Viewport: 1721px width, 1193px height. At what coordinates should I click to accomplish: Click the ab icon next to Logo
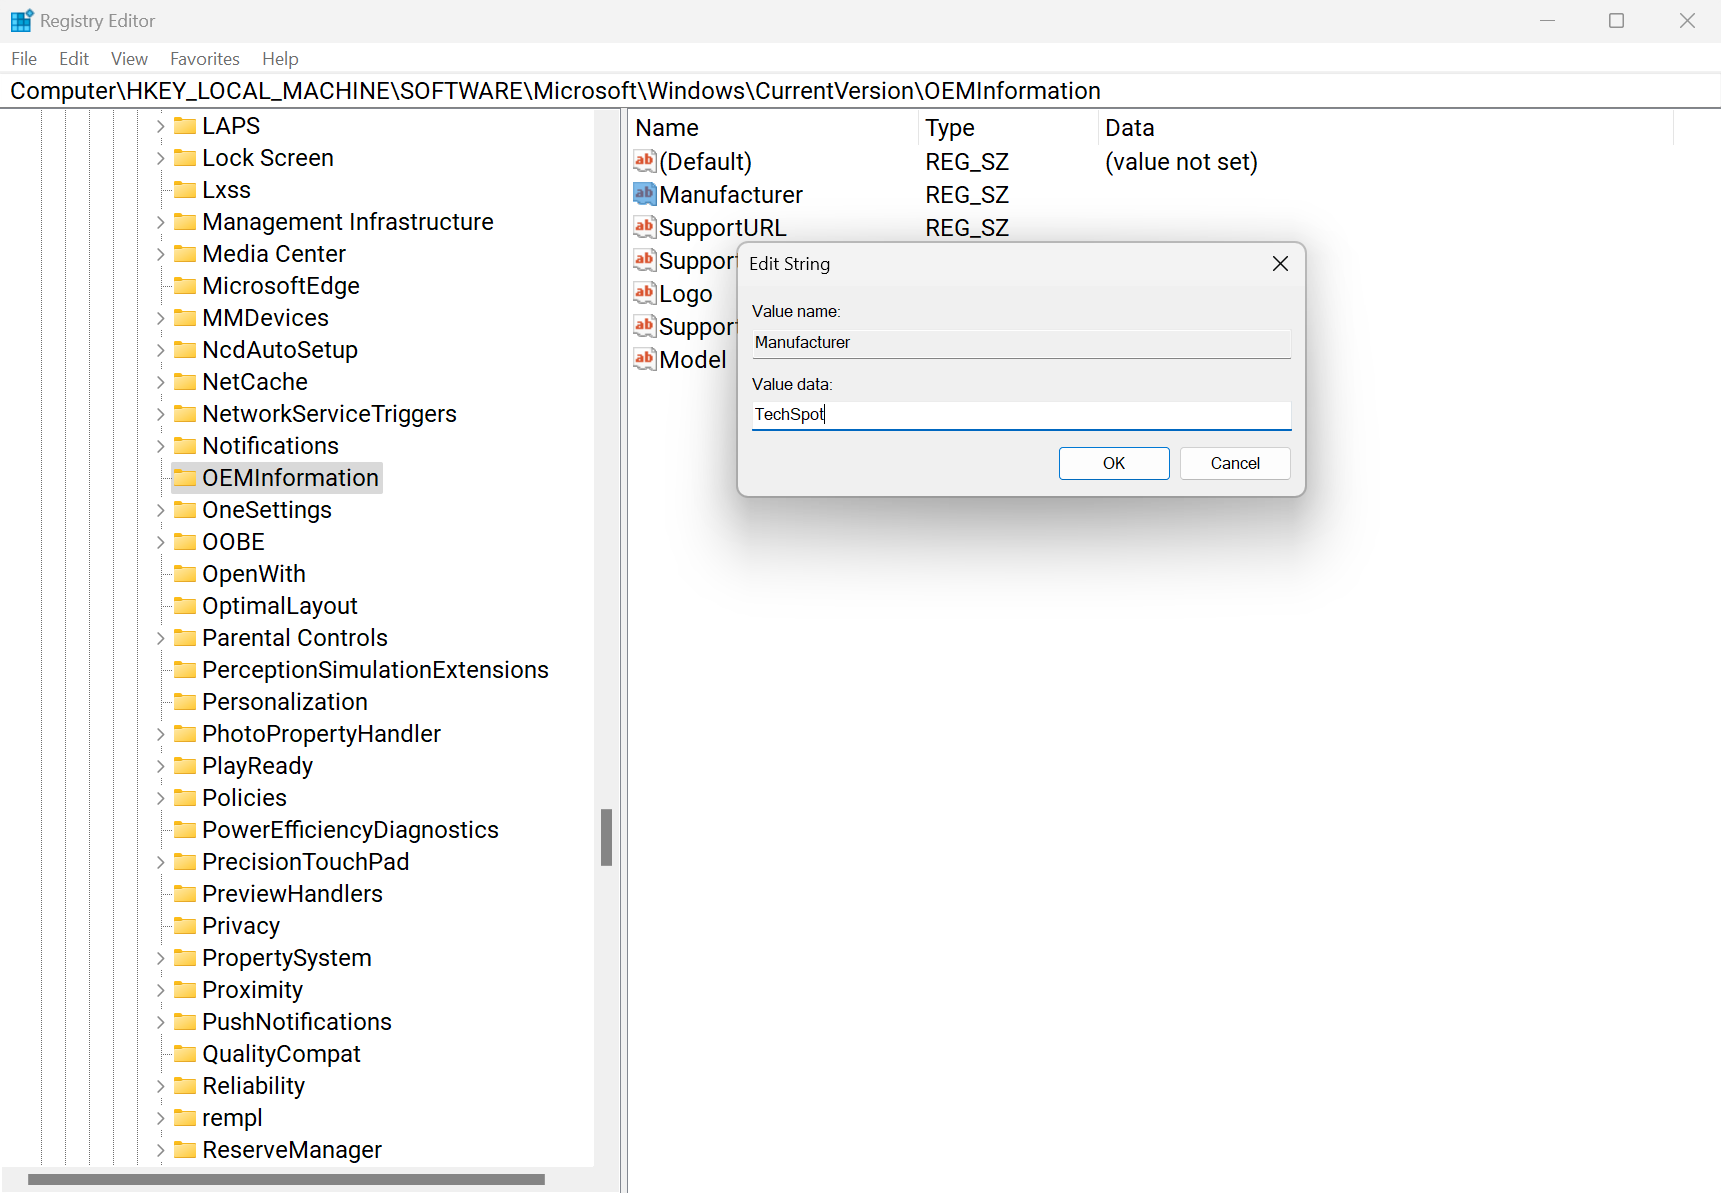click(x=644, y=293)
